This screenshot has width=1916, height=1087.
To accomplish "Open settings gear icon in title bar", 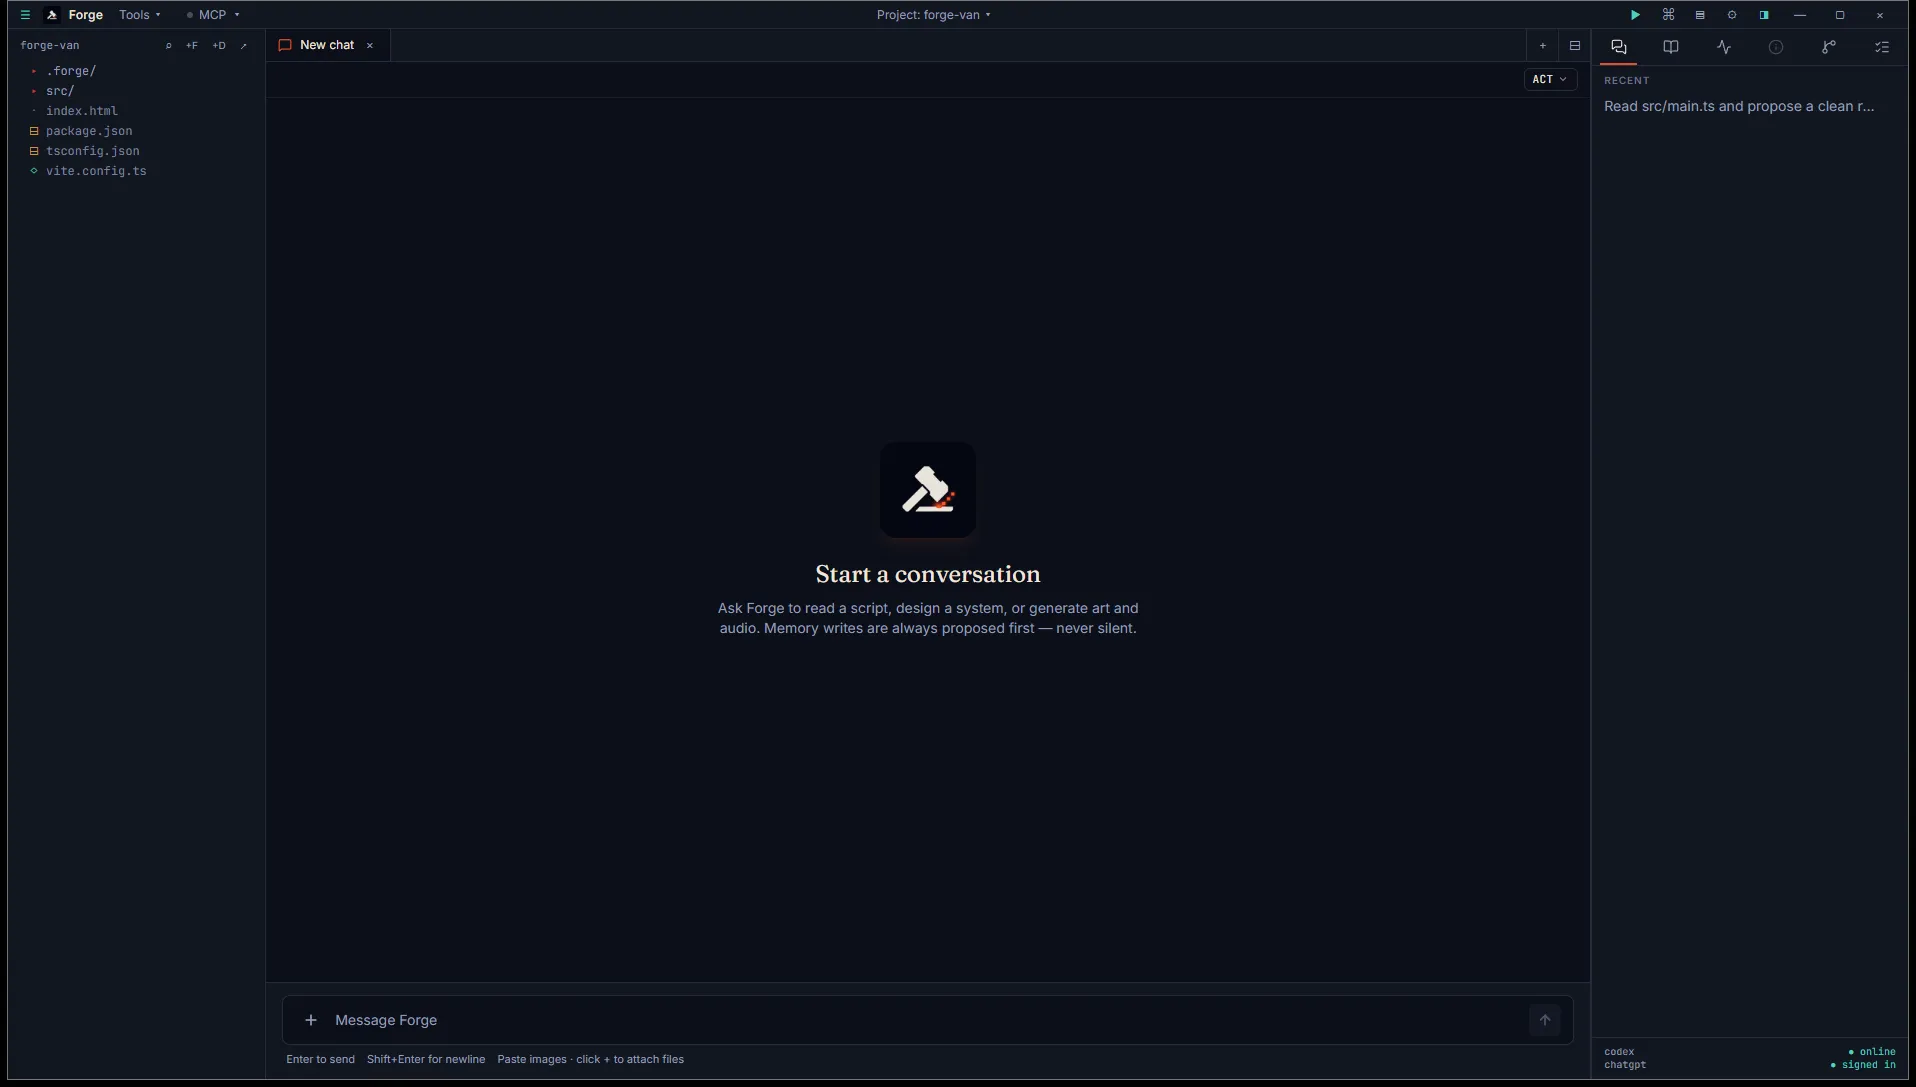I will (x=1732, y=15).
